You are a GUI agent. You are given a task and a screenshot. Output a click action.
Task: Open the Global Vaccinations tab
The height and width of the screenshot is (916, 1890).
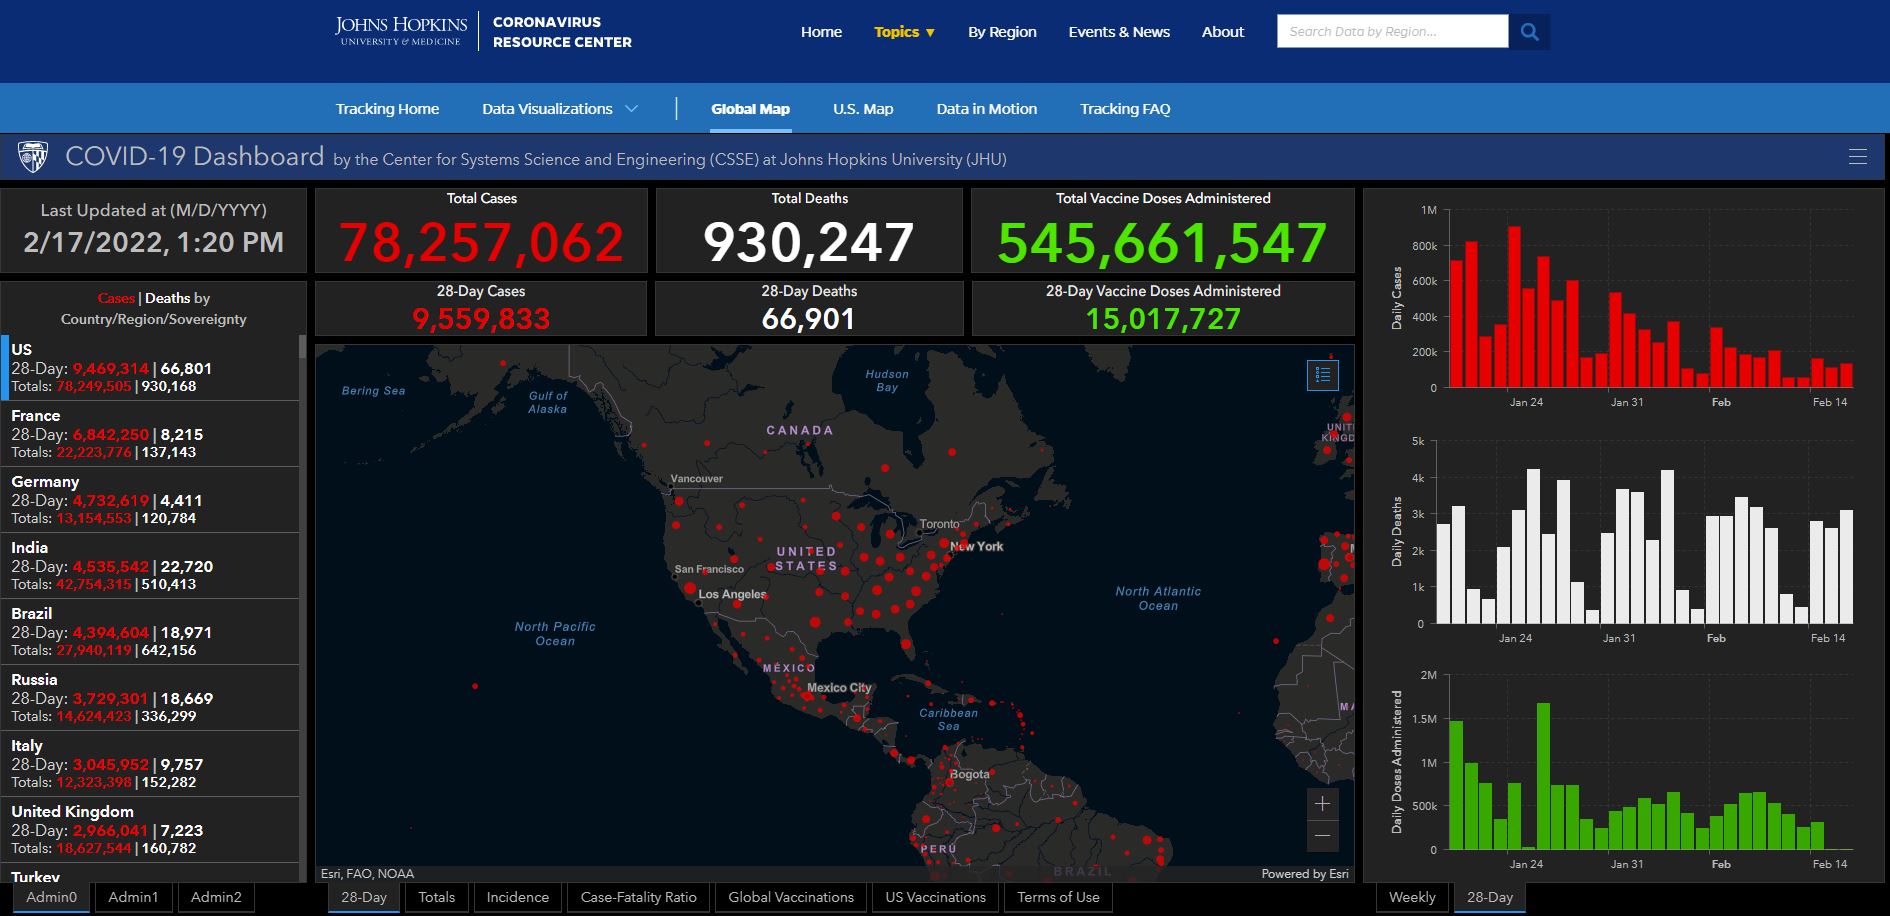[x=791, y=897]
